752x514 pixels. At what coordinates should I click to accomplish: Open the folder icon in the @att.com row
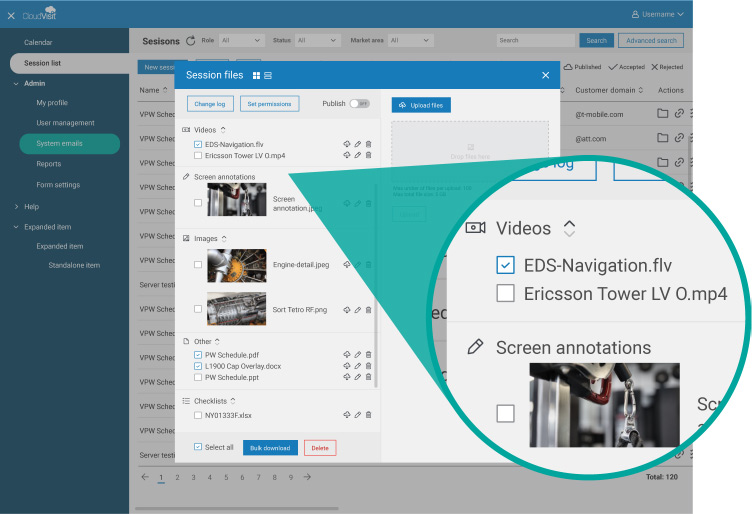[x=662, y=138]
